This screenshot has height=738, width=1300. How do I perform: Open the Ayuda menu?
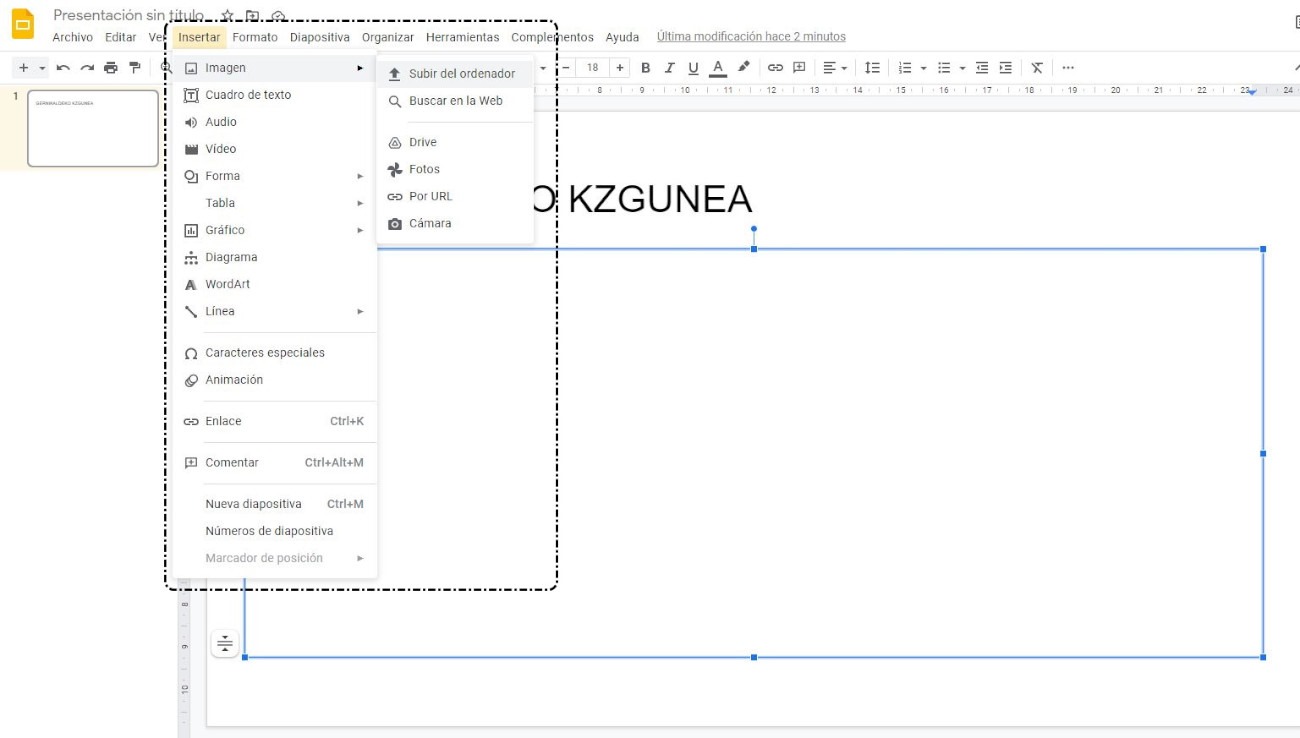pyautogui.click(x=622, y=37)
